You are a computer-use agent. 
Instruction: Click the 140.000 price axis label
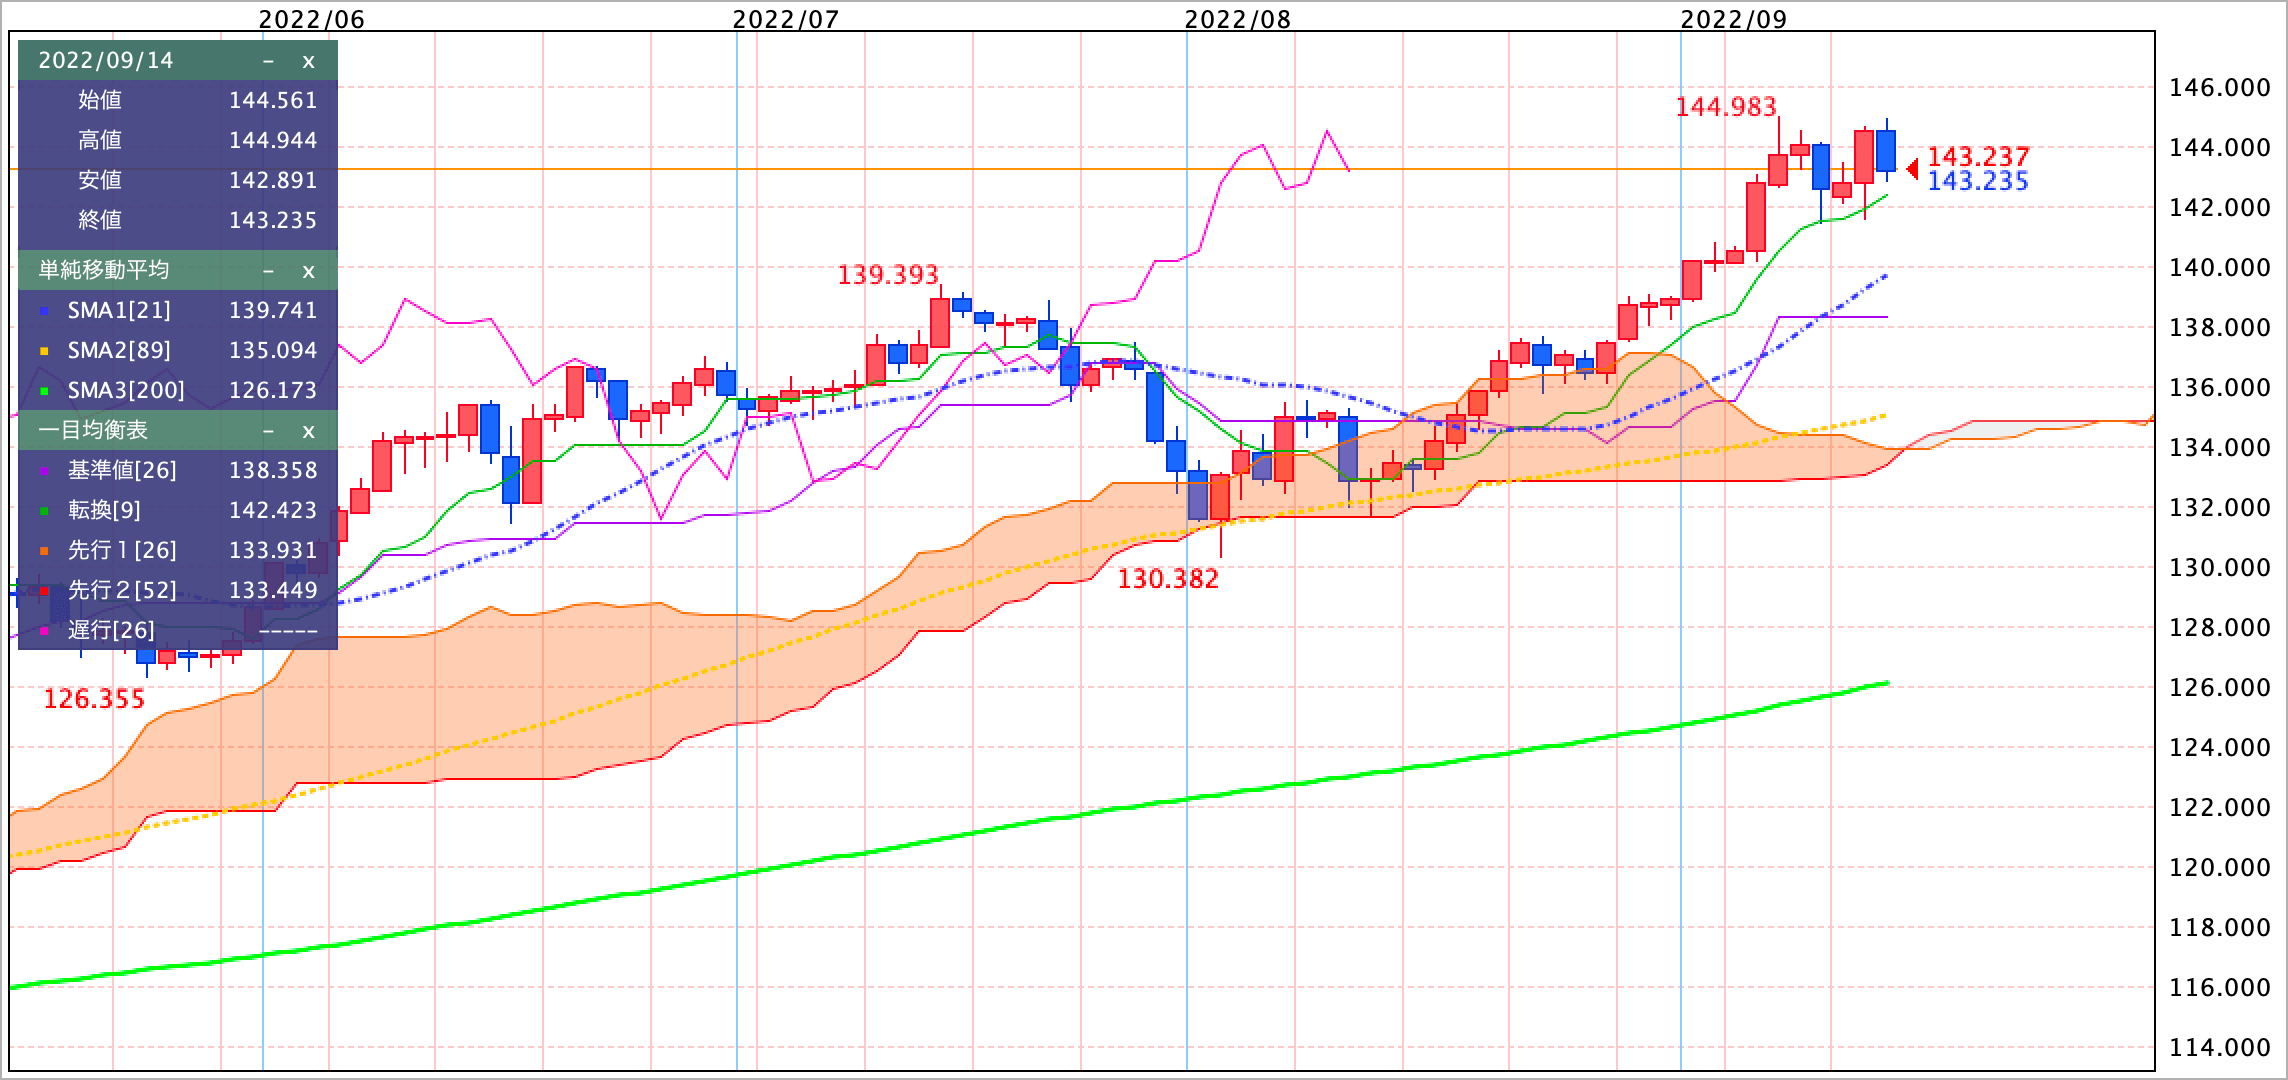[2219, 268]
